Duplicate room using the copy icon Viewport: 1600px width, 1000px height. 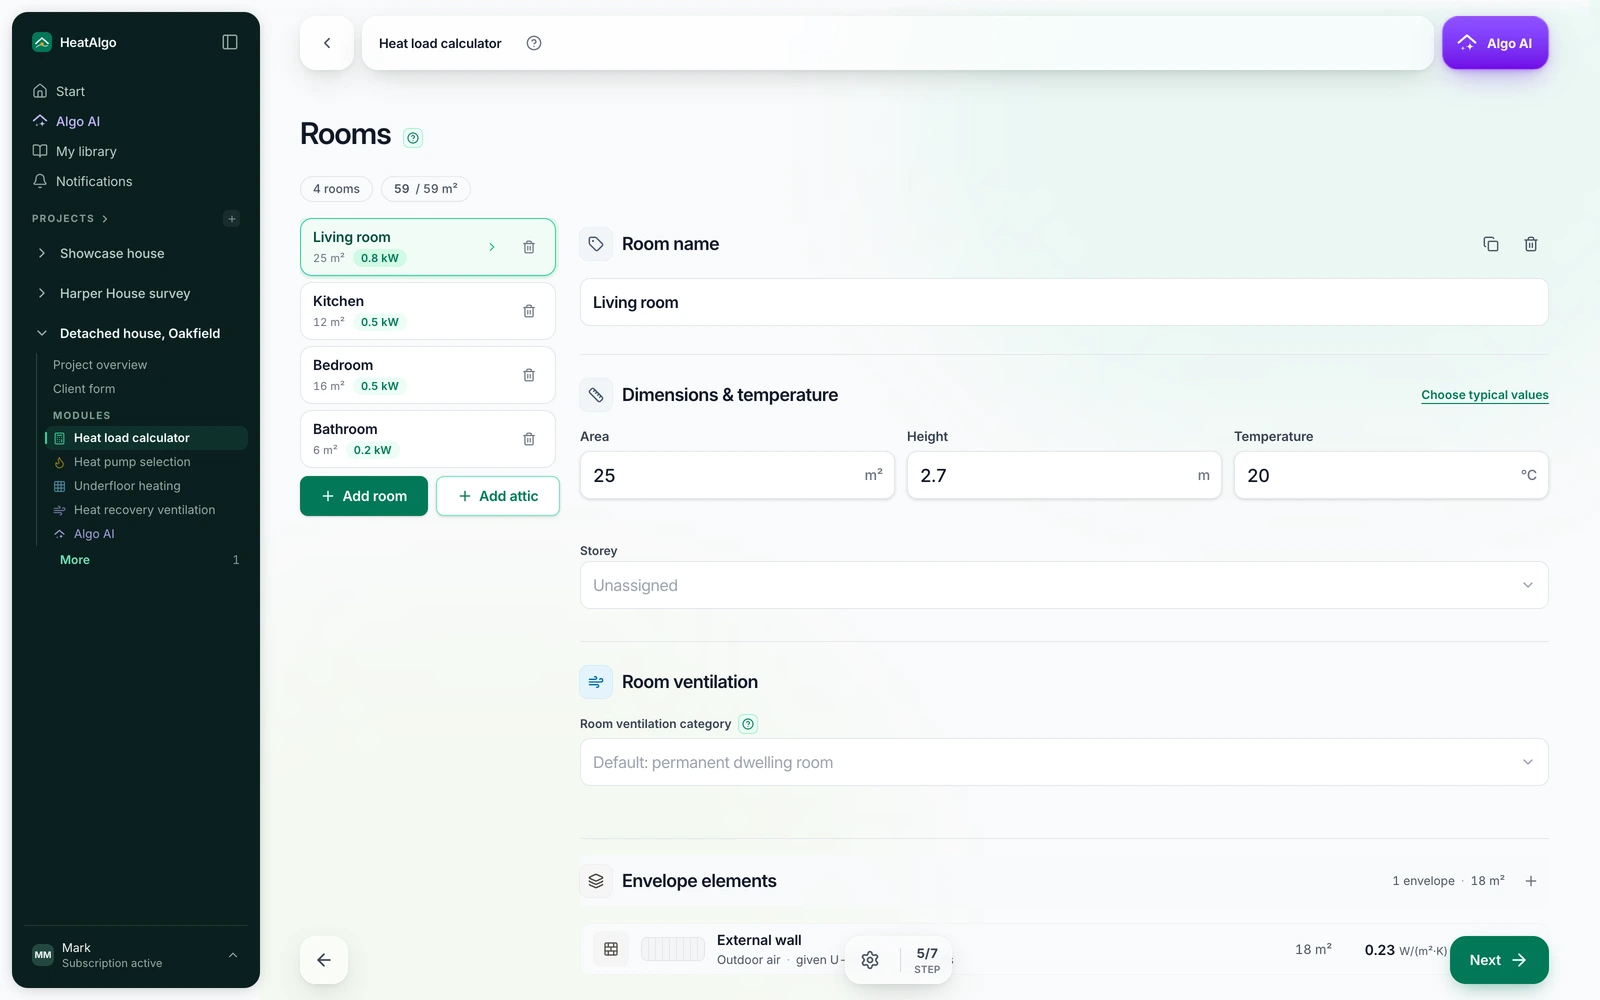click(1491, 244)
